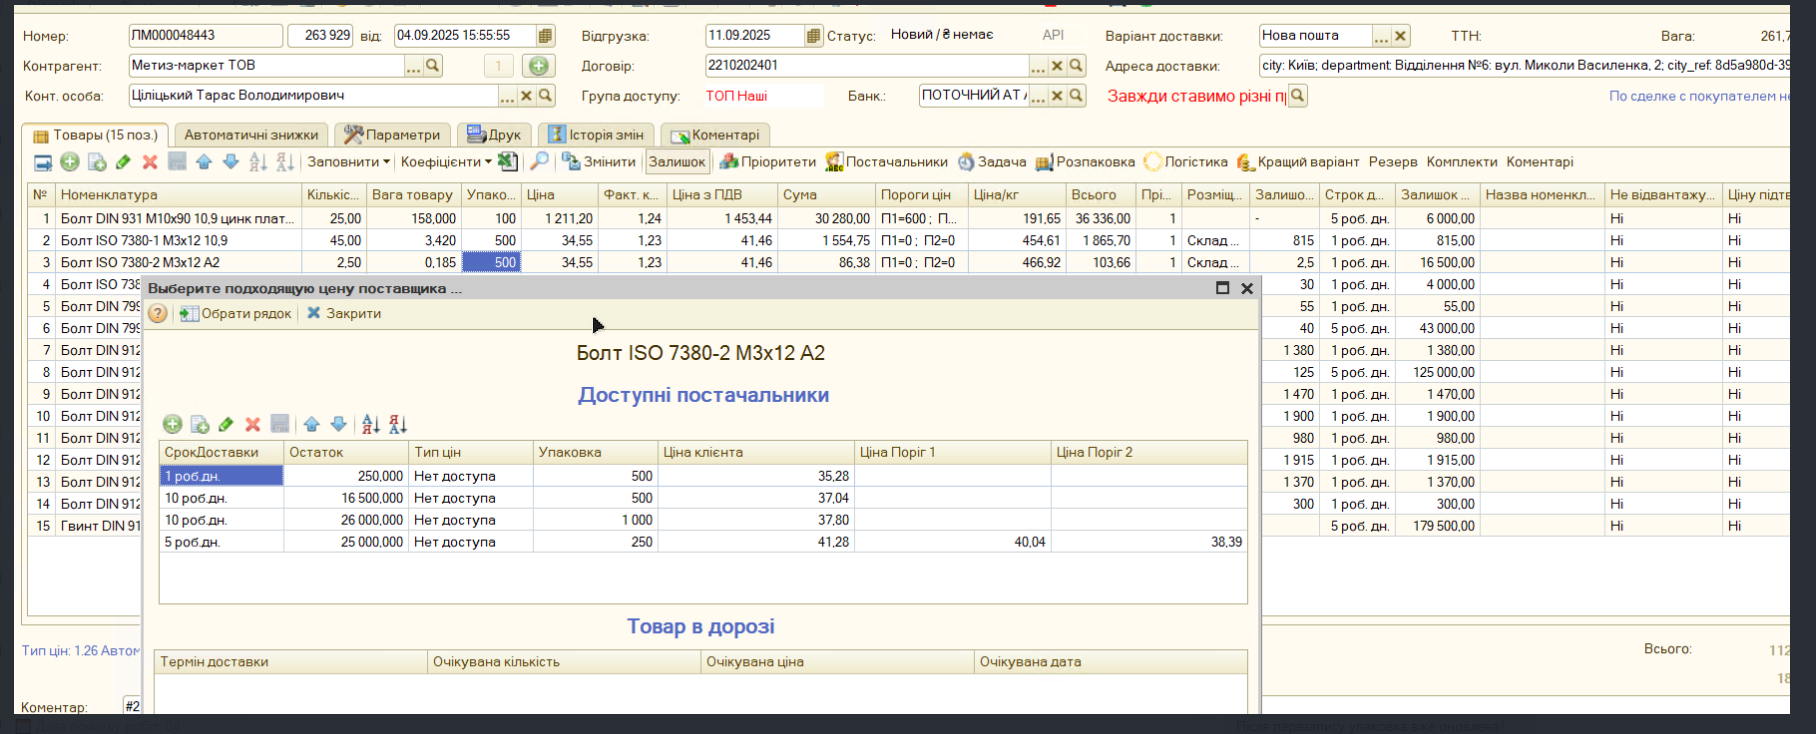
Task: Click Резерв toolbar item
Action: point(1393,162)
